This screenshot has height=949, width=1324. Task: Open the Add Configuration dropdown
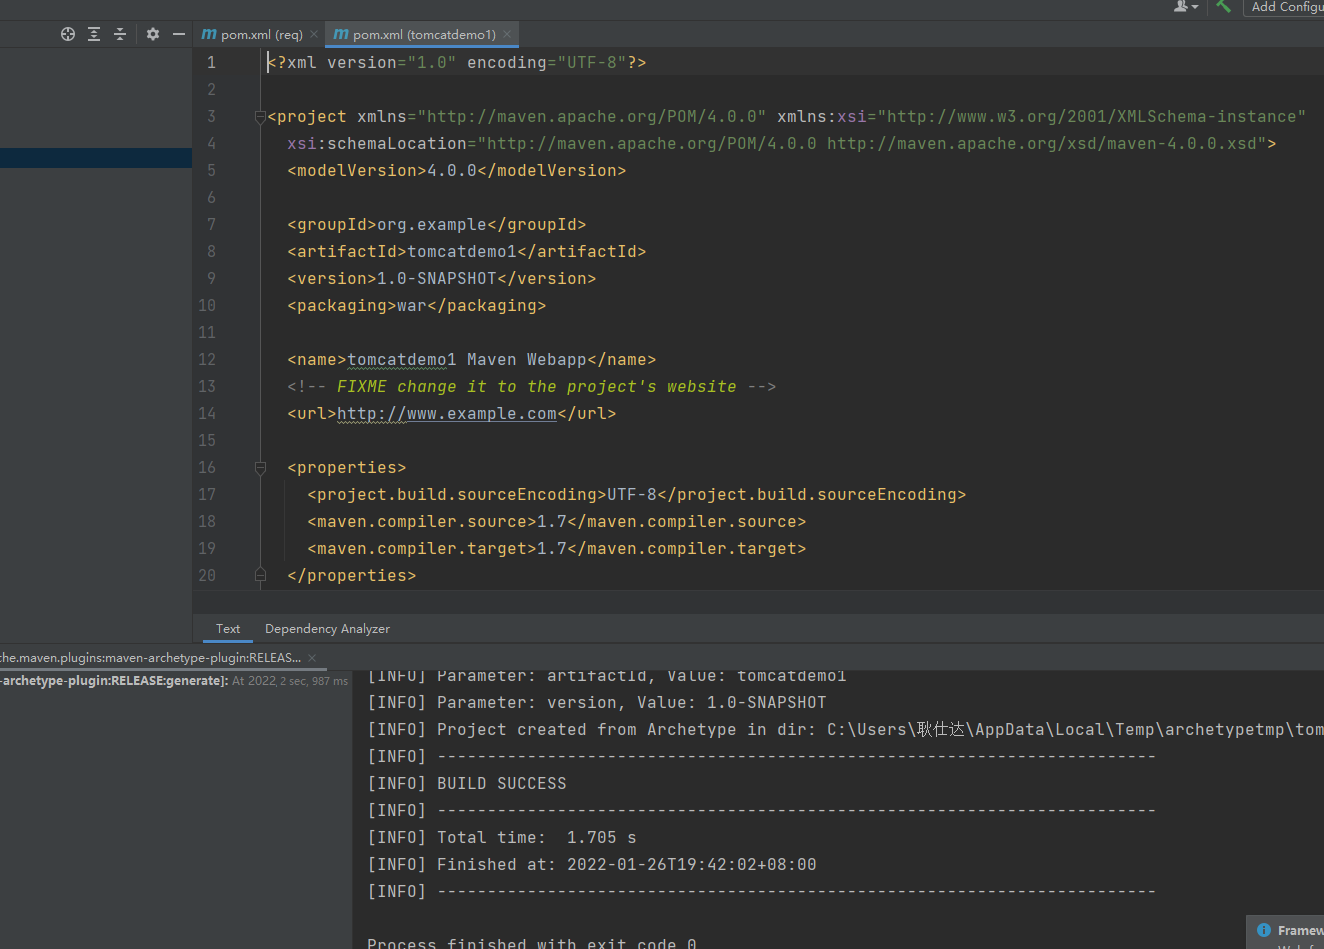(1286, 7)
